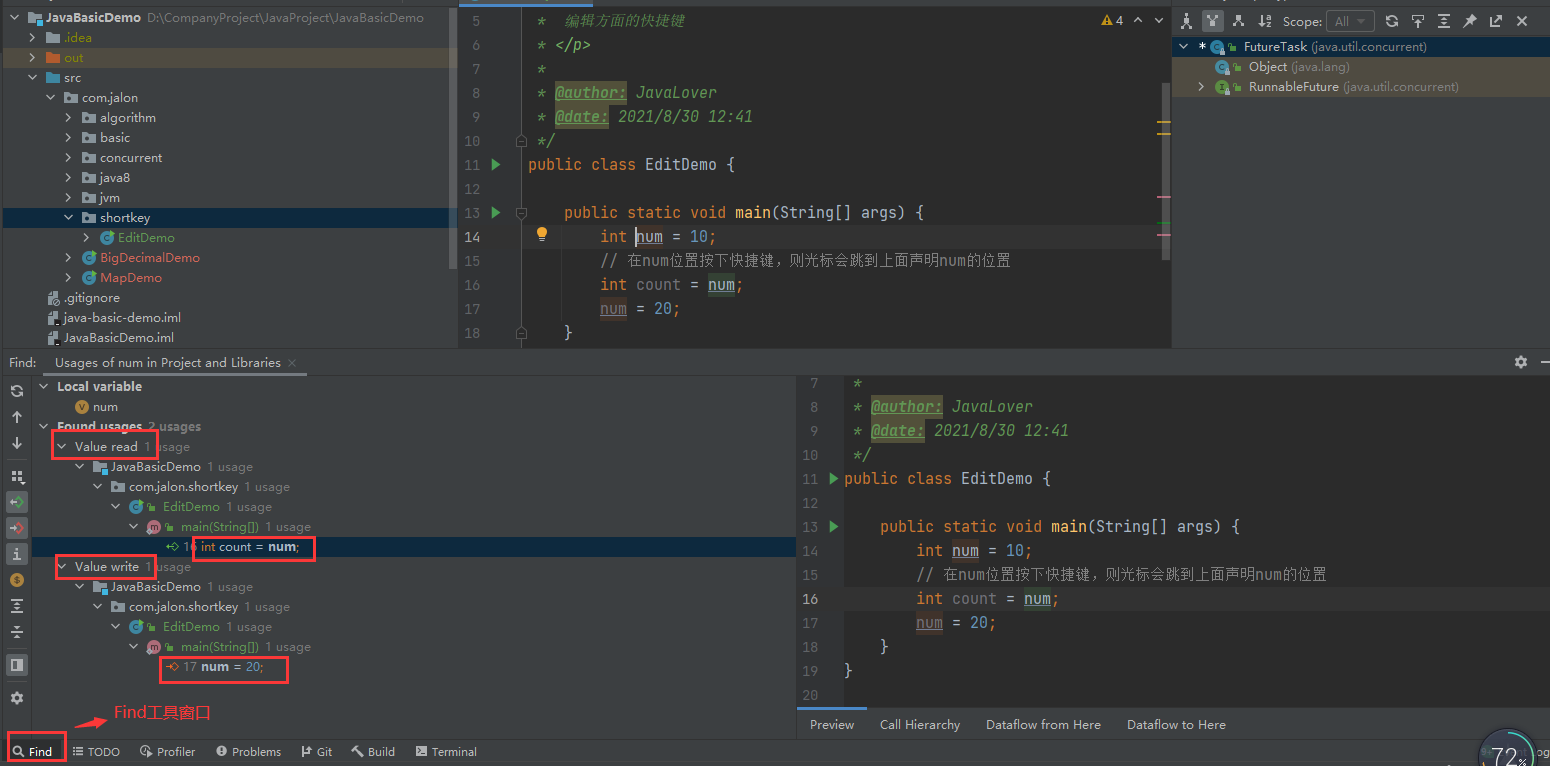Click the editor vertical scrollbar
Viewport: 1550px width, 766px height.
coord(1165,170)
